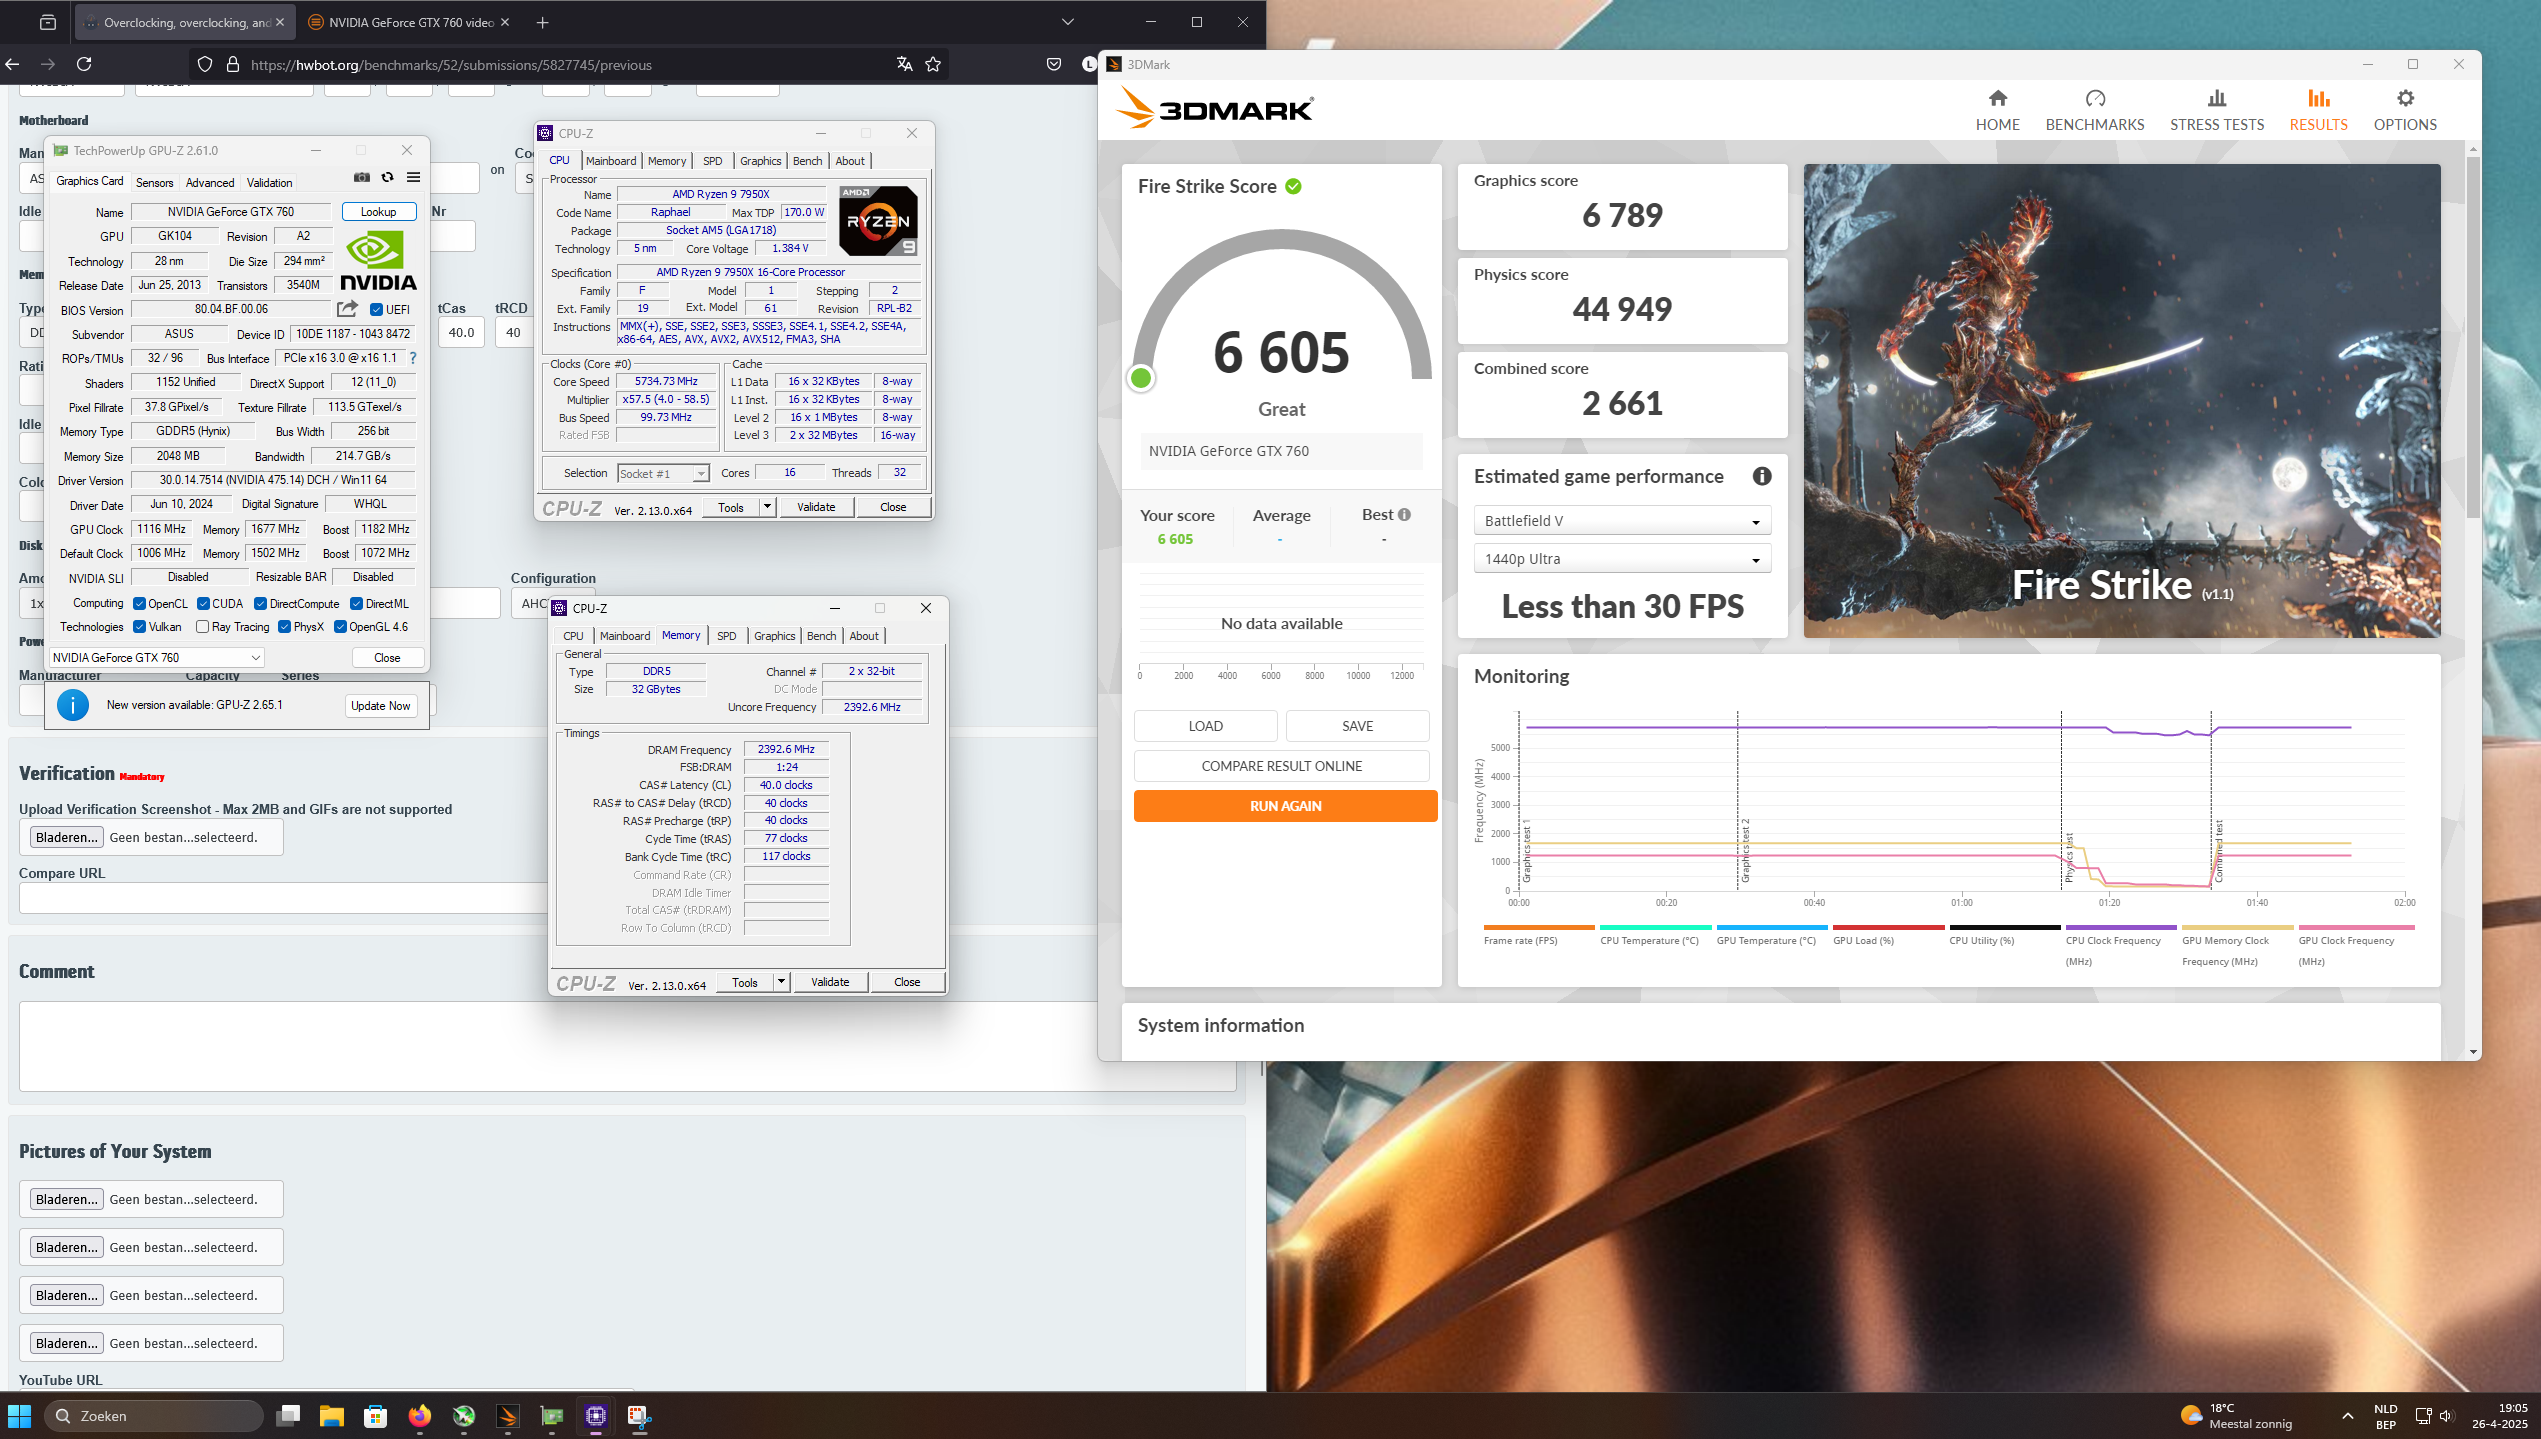Click the SAVE button in 3DMark
2541x1439 pixels.
coord(1357,726)
